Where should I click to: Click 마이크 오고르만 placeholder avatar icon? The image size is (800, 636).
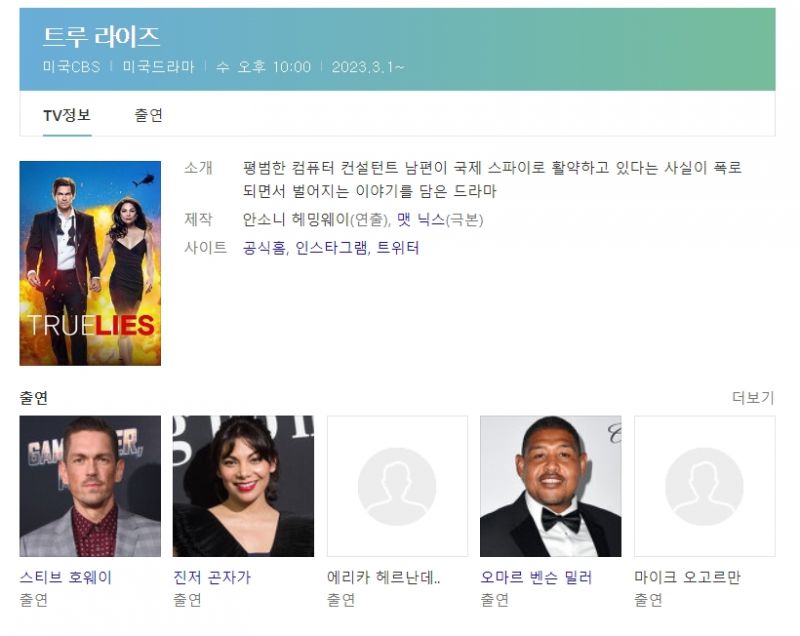coord(705,487)
